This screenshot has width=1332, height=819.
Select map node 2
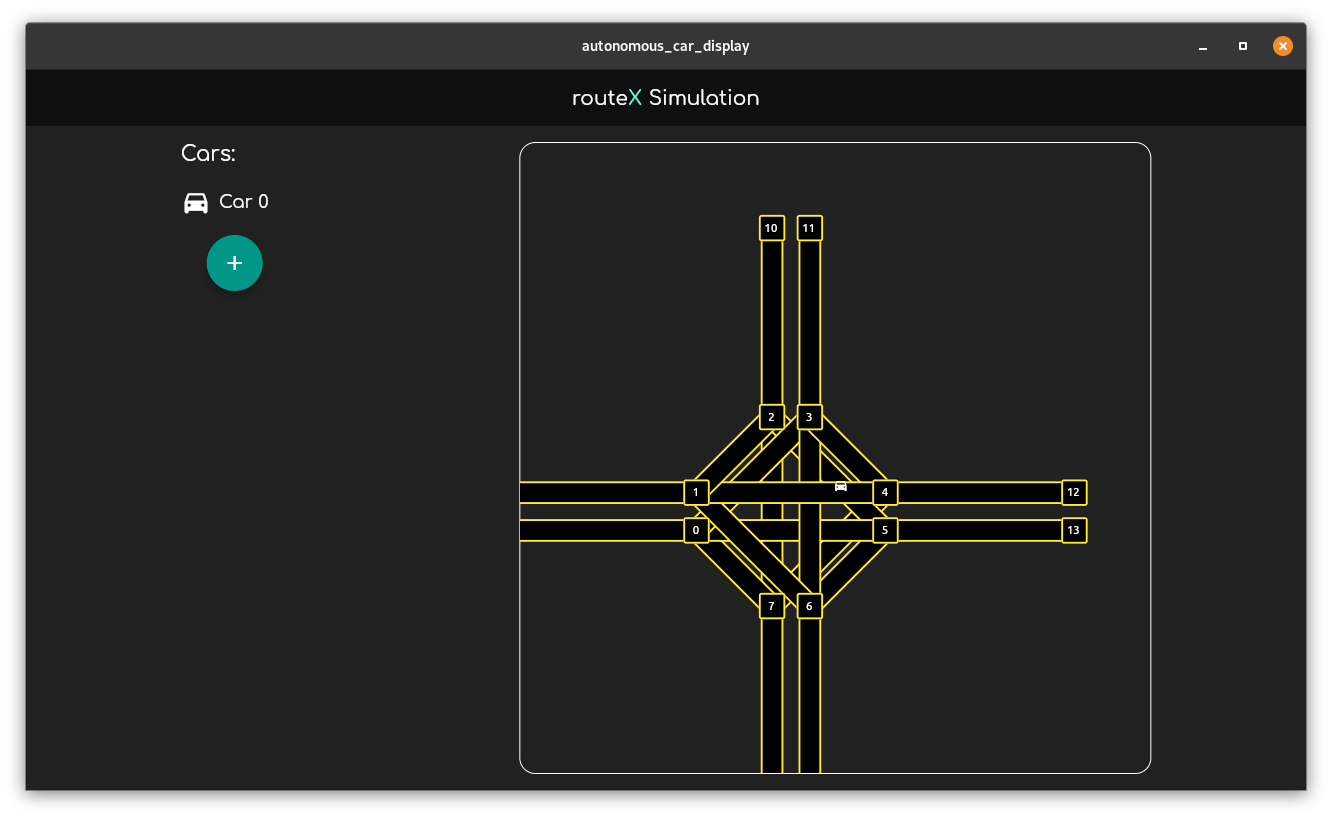[x=771, y=417]
